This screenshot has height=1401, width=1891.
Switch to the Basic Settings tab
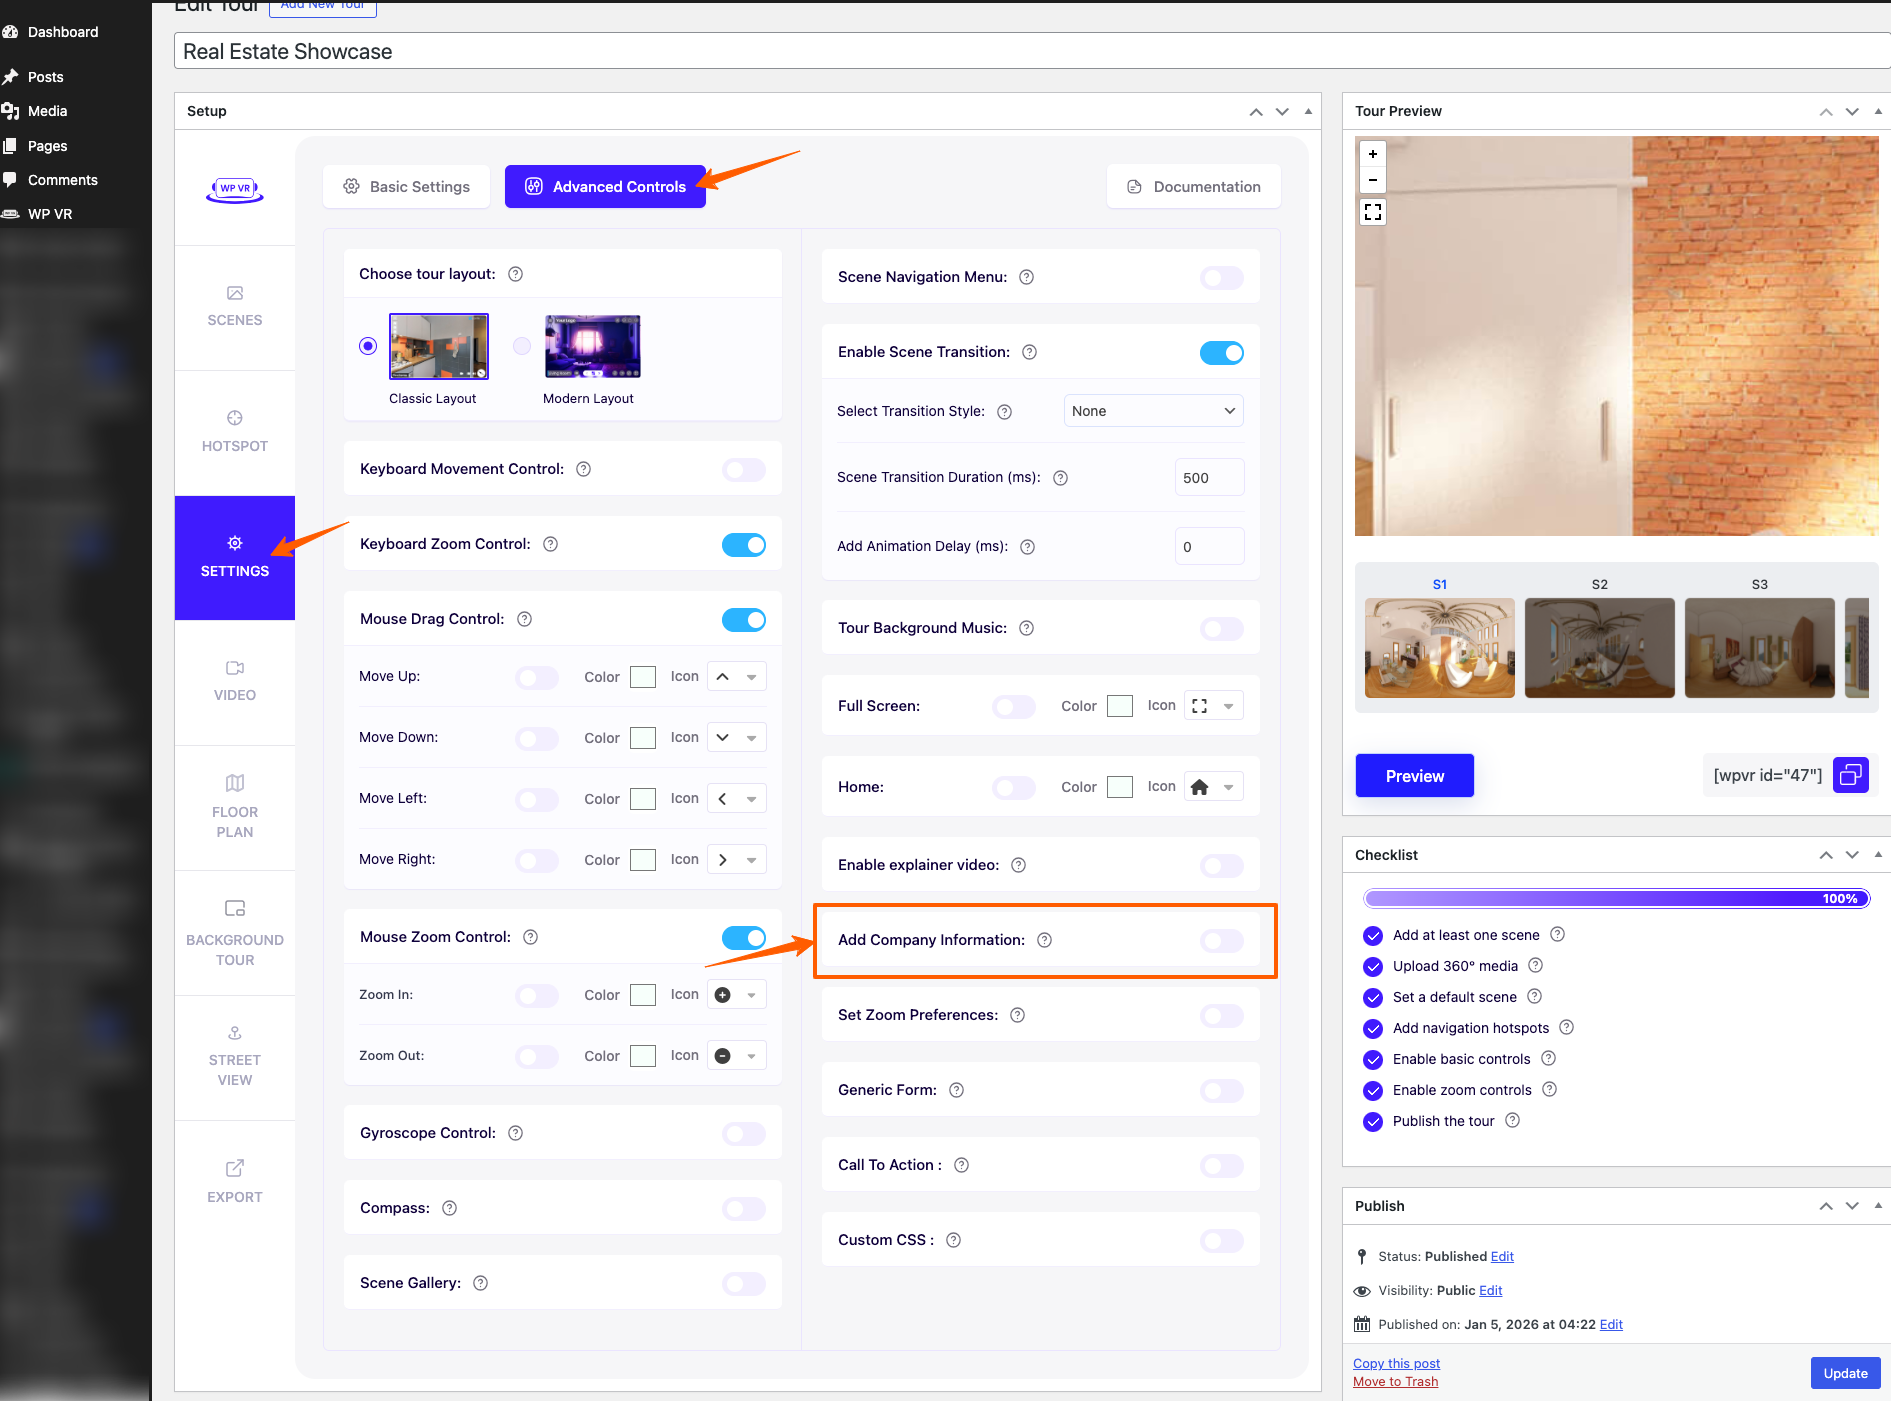(x=407, y=187)
